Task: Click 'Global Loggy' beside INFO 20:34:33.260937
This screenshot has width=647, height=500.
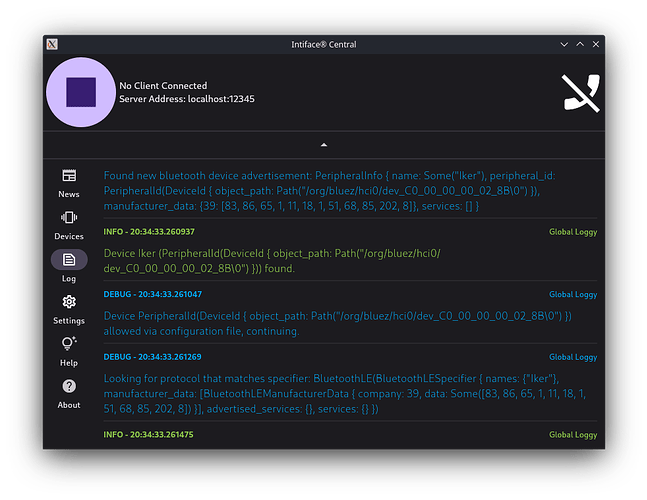Action: tap(573, 232)
